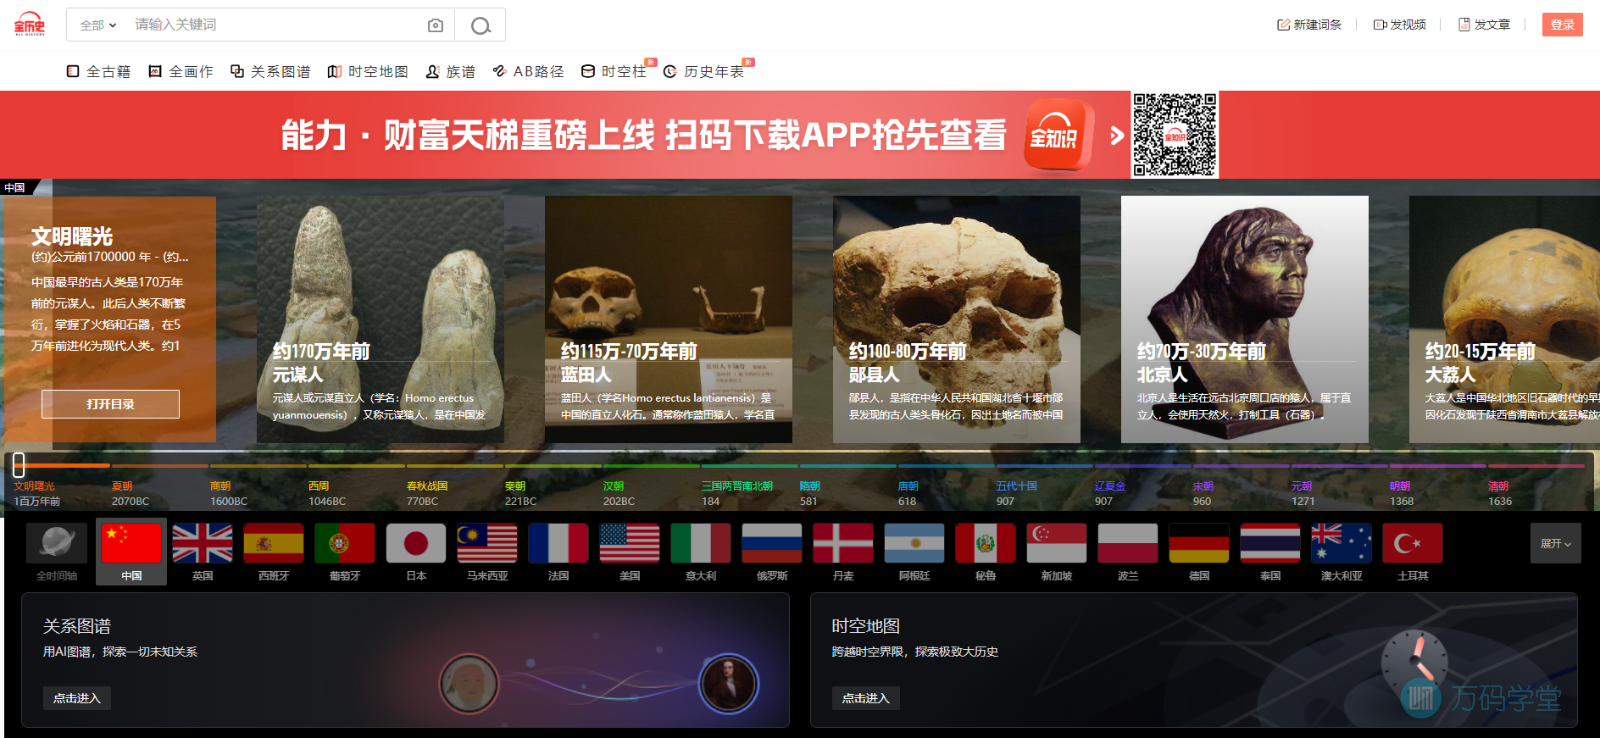The image size is (1600, 738).
Task: Open the 元谋人 card
Action: coord(380,319)
